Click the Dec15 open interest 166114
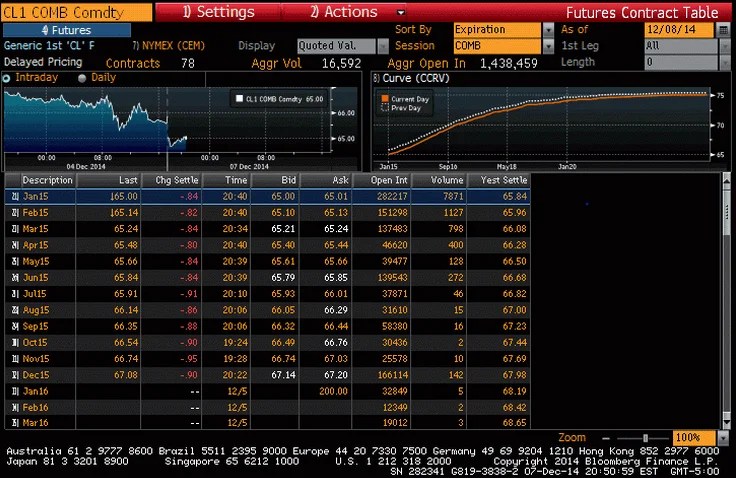This screenshot has height=478, width=736. coord(392,375)
